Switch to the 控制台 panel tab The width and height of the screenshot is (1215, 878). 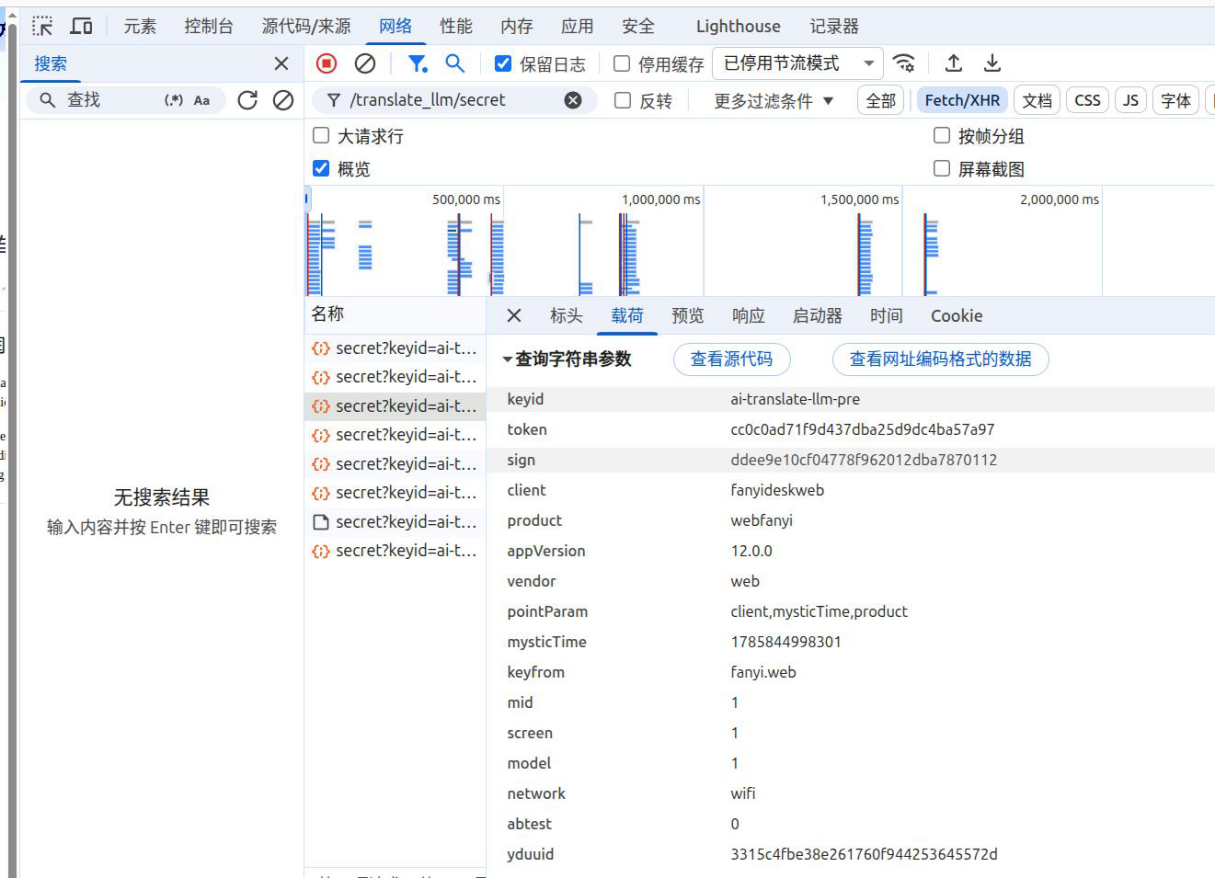209,27
